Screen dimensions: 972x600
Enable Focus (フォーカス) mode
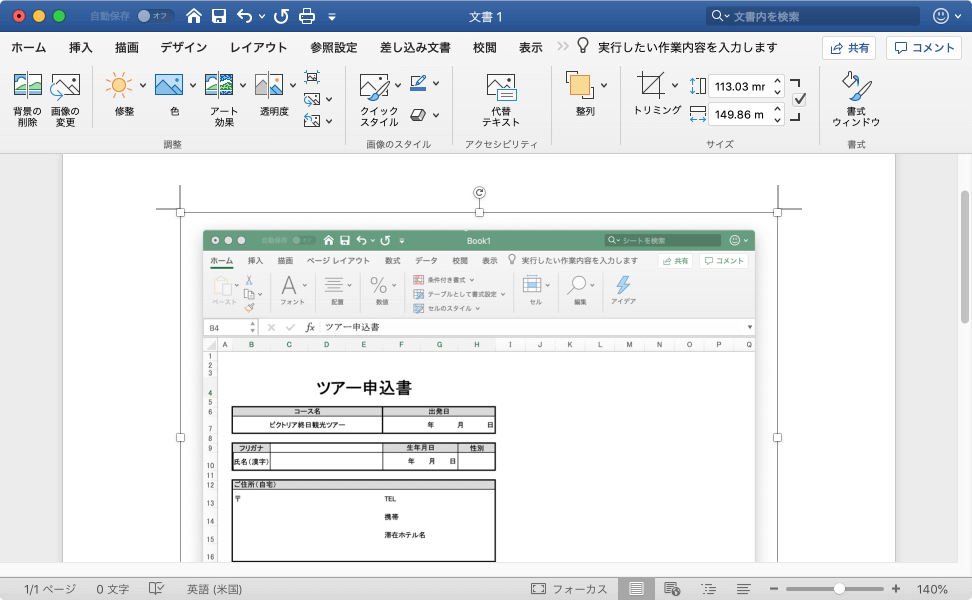(568, 589)
